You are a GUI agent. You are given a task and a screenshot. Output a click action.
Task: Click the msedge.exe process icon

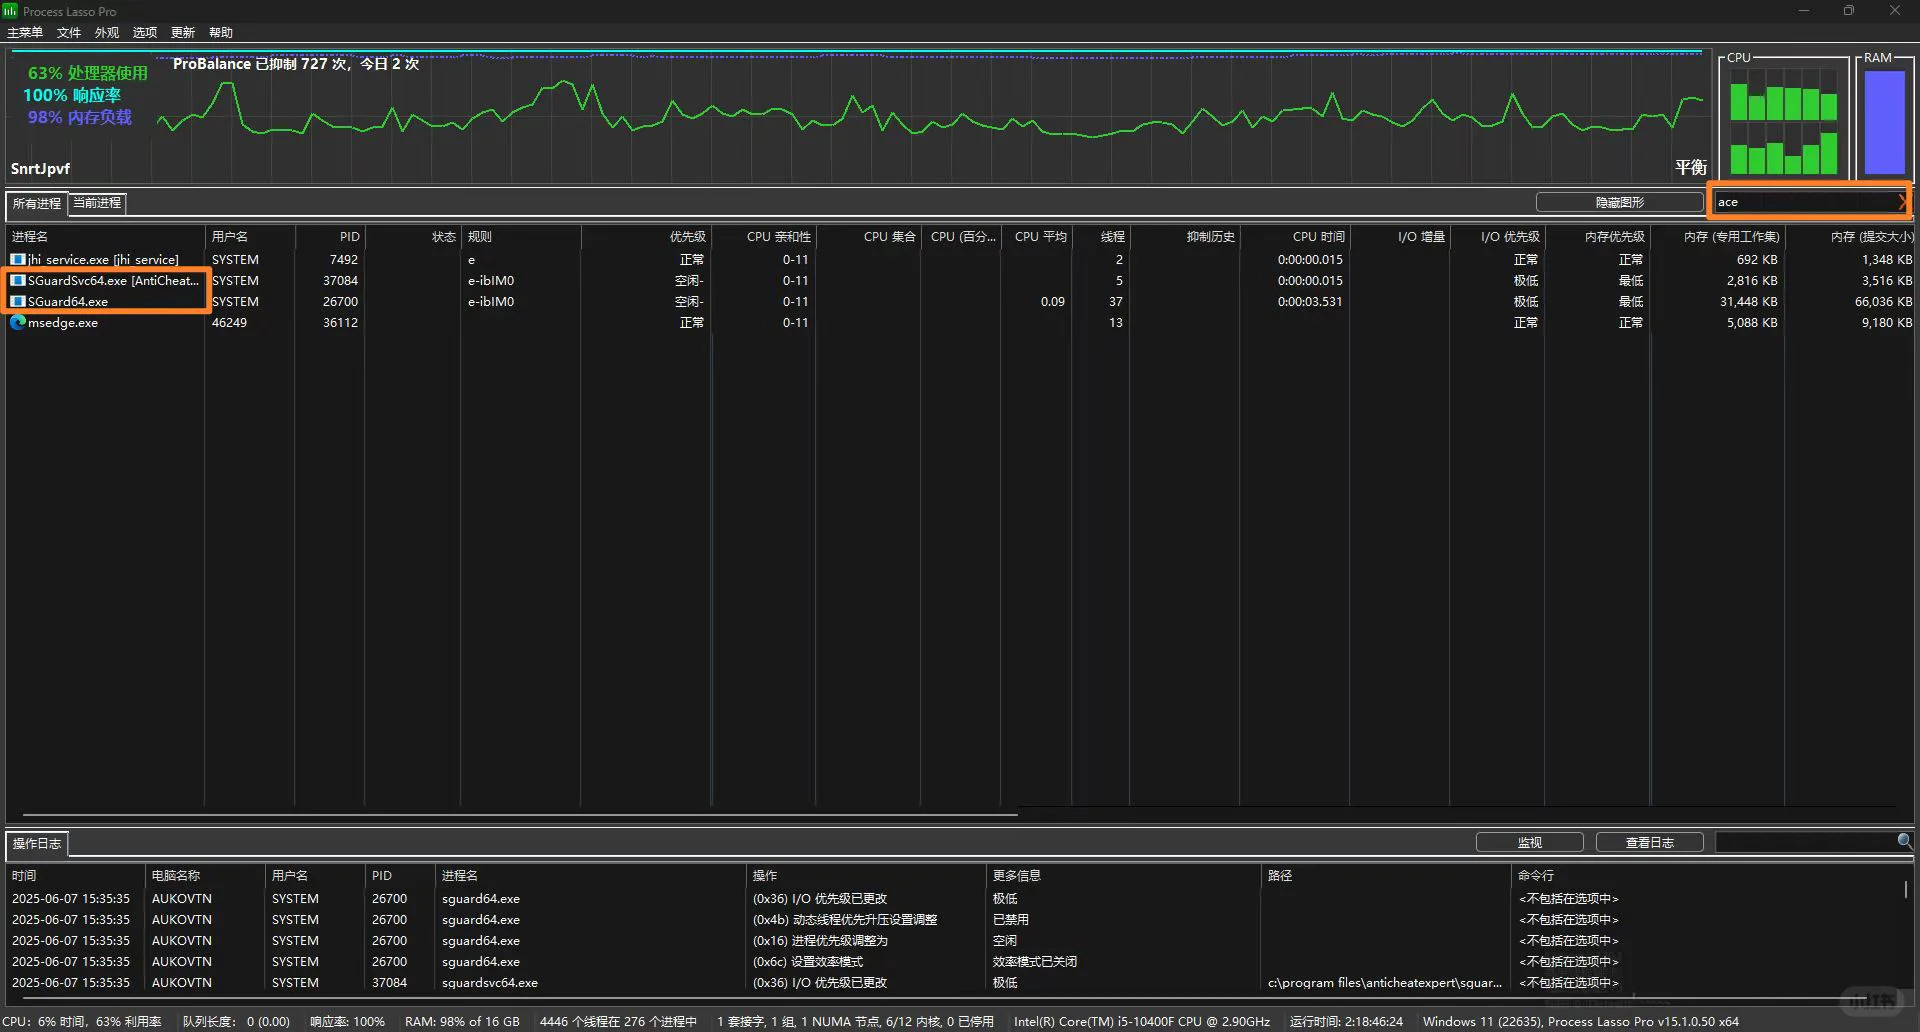pos(17,322)
